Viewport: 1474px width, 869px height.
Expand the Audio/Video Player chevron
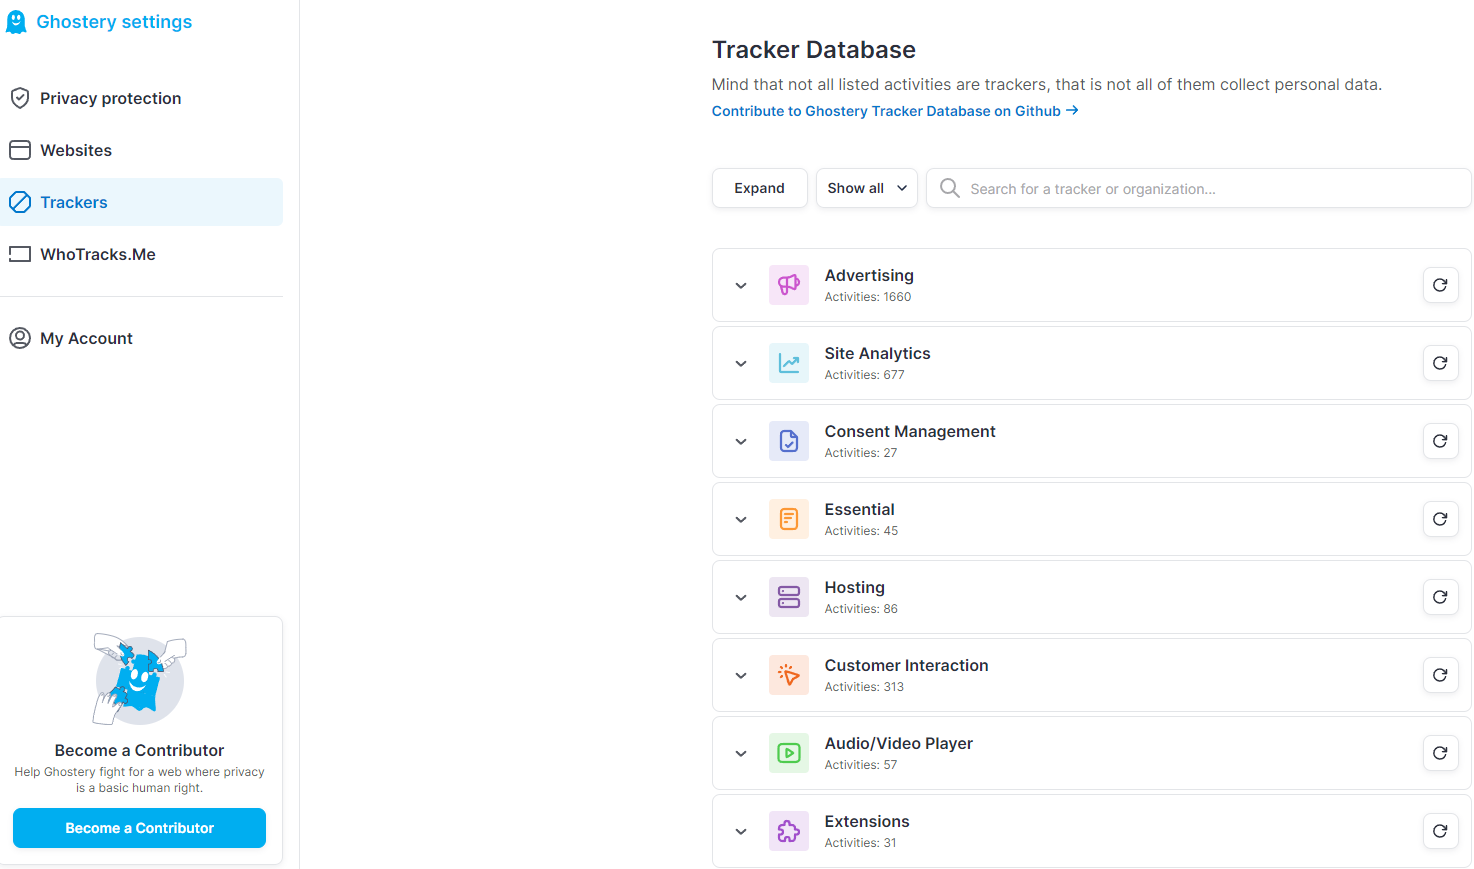[741, 754]
